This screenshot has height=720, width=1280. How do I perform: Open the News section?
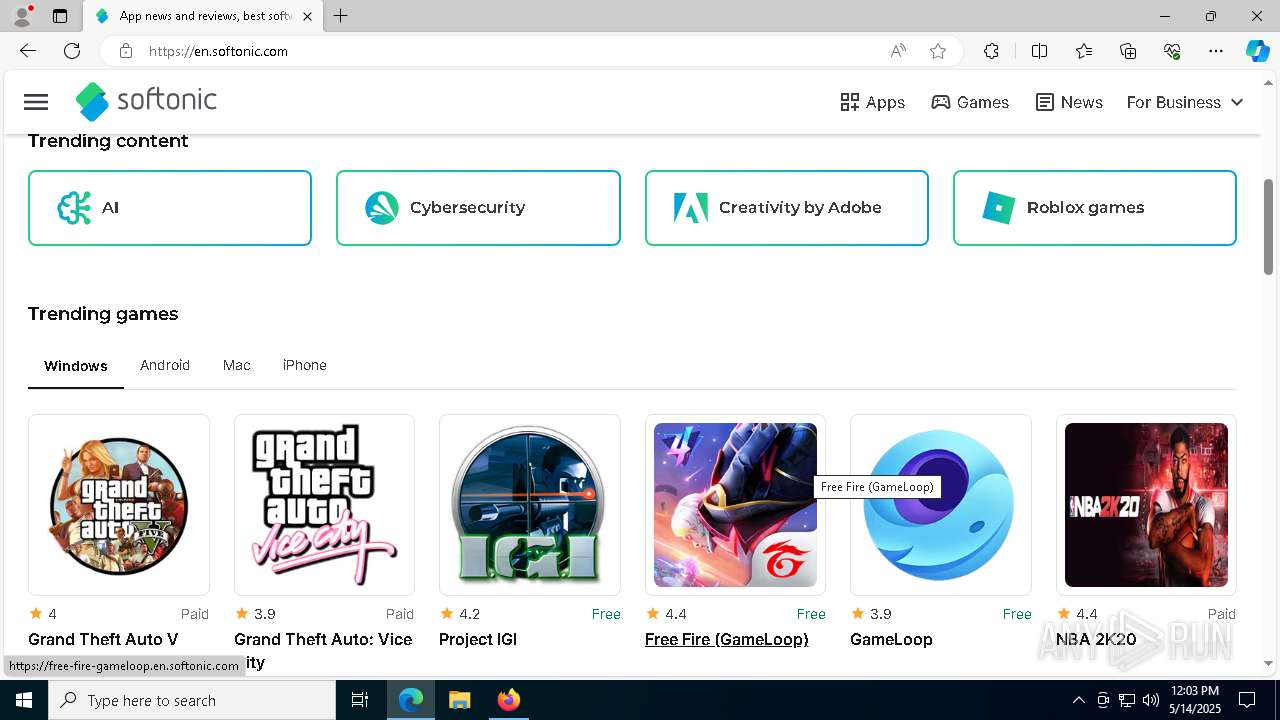tap(1069, 102)
